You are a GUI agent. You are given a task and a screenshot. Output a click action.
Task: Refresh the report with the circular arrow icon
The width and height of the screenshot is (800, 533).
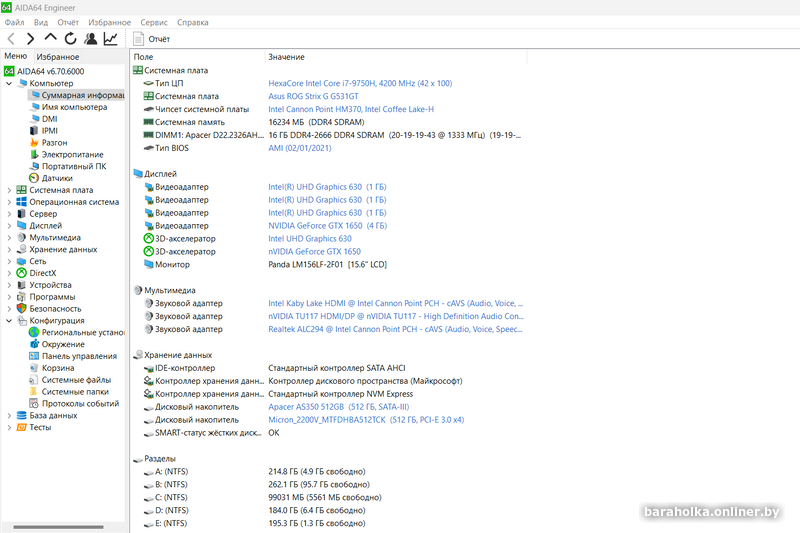pos(70,38)
